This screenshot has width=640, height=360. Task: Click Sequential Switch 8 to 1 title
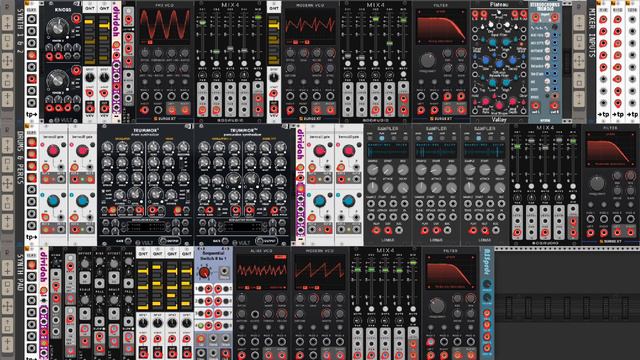coord(213,256)
